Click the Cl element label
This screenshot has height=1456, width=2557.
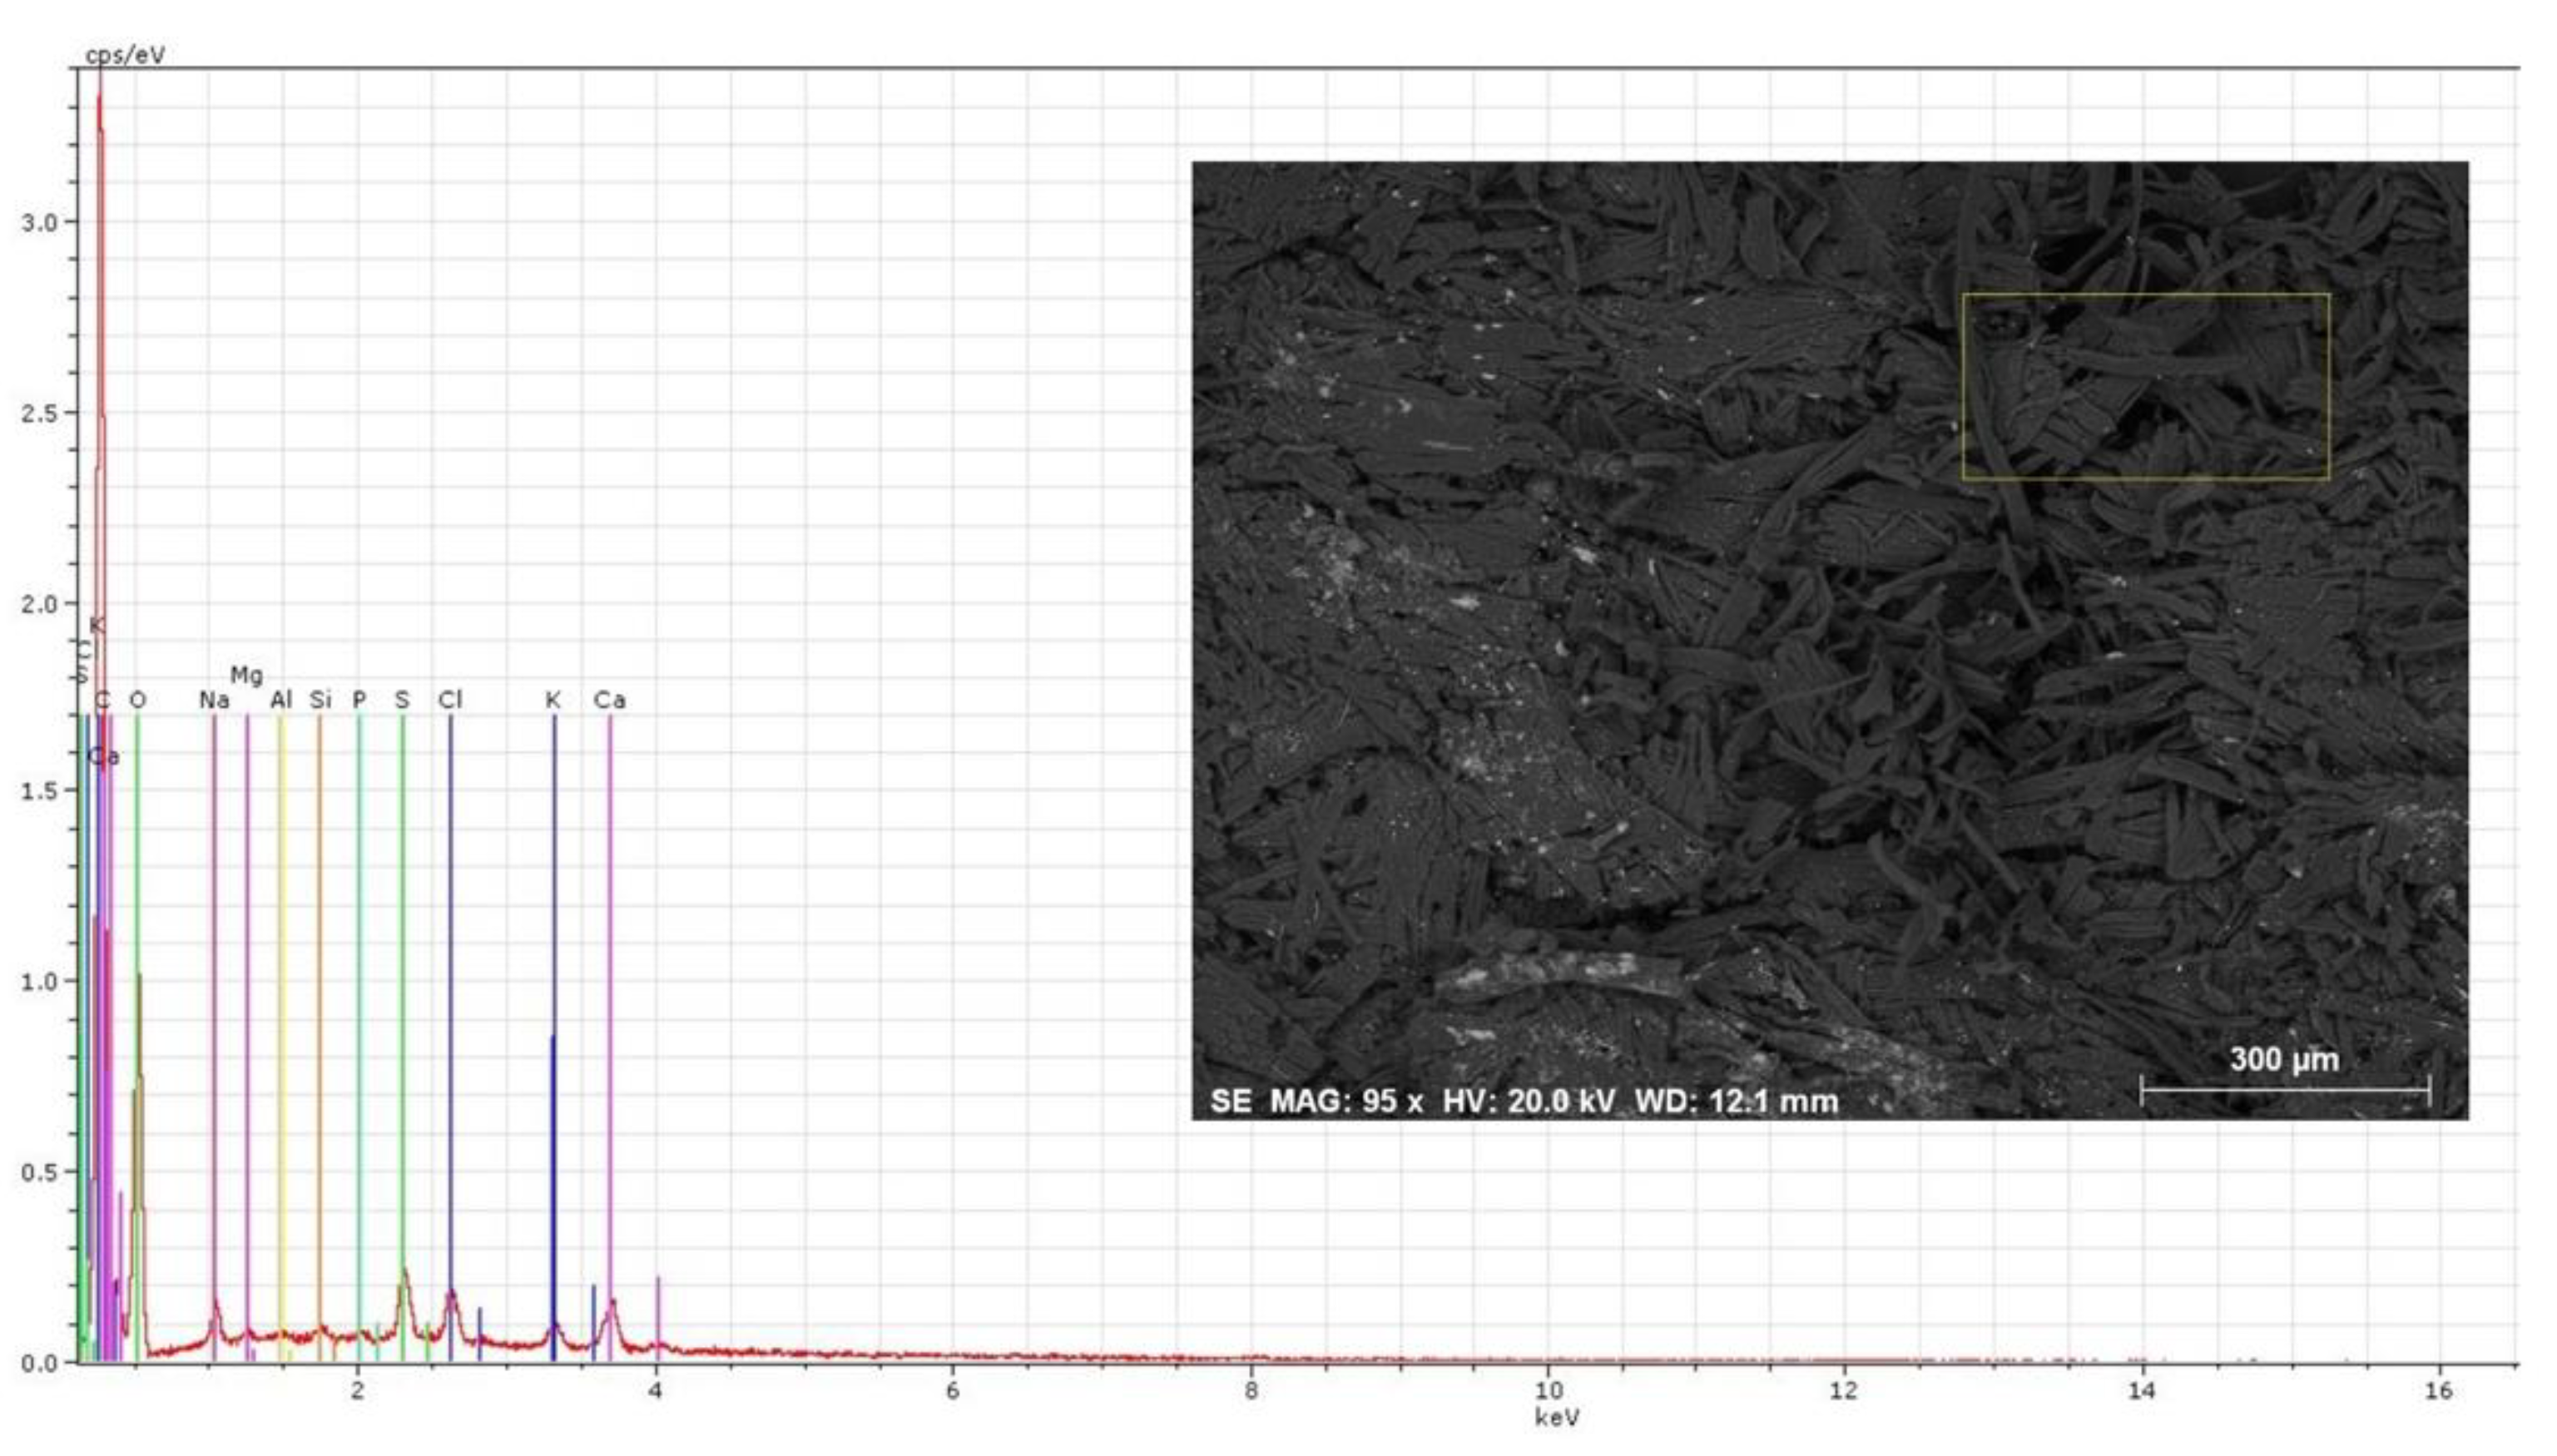(450, 700)
